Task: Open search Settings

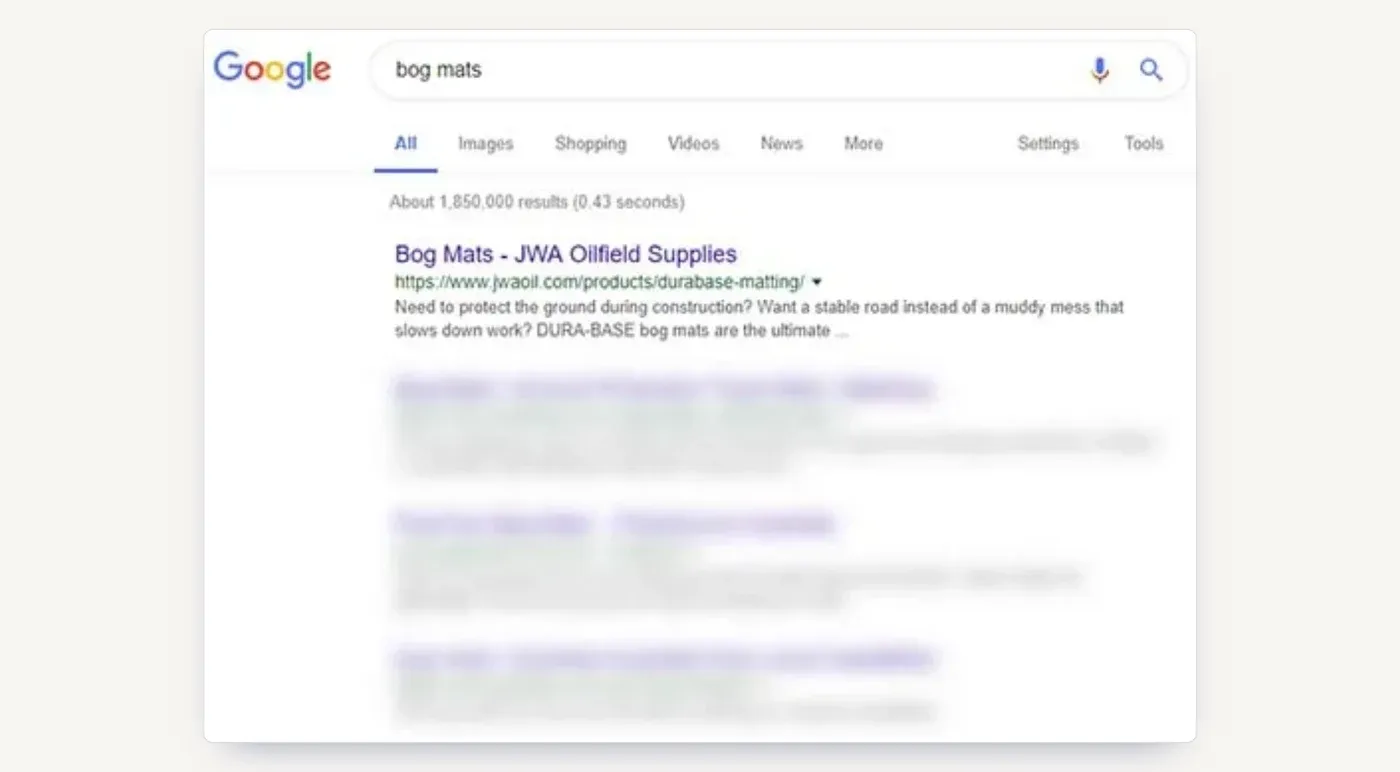Action: coord(1048,143)
